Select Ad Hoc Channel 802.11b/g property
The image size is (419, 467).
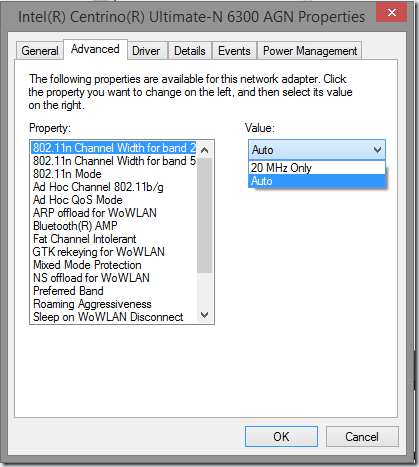(114, 187)
